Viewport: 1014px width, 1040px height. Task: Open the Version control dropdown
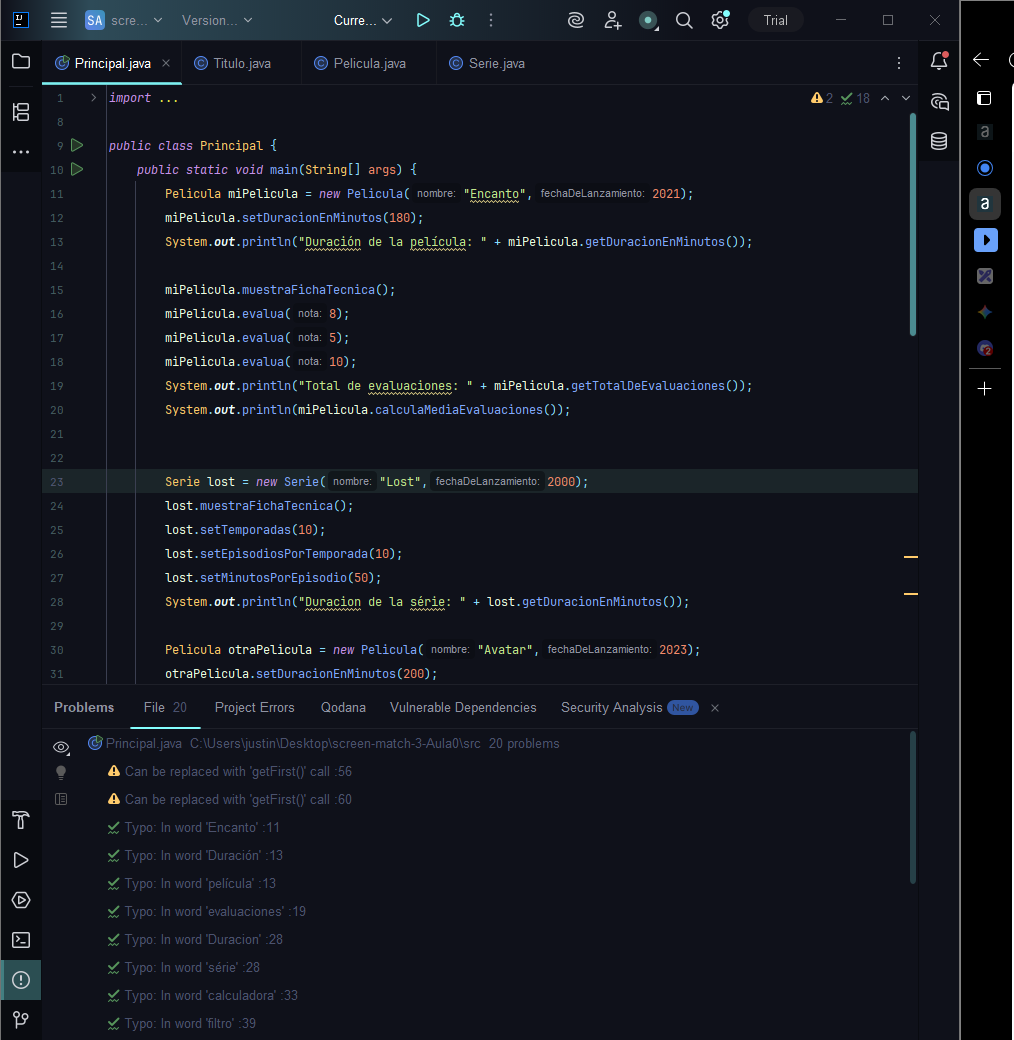217,21
